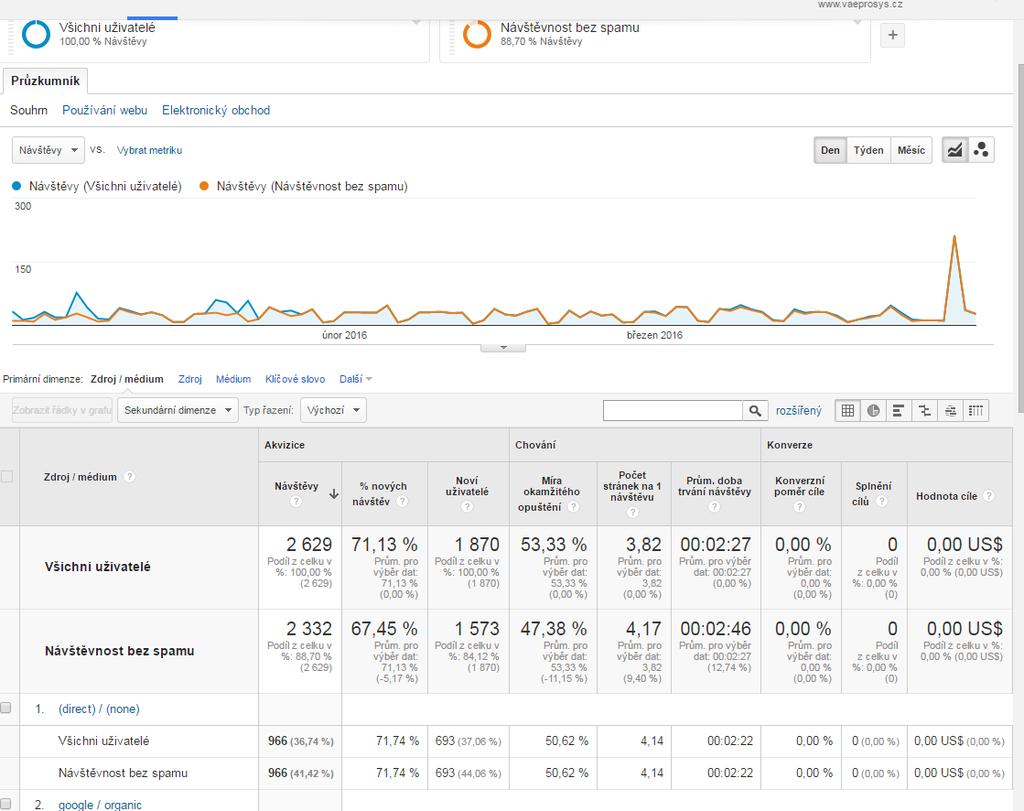Open help under Počet stránek na 1 návštěvu
Viewport: 1024px width, 811px height.
[x=632, y=513]
